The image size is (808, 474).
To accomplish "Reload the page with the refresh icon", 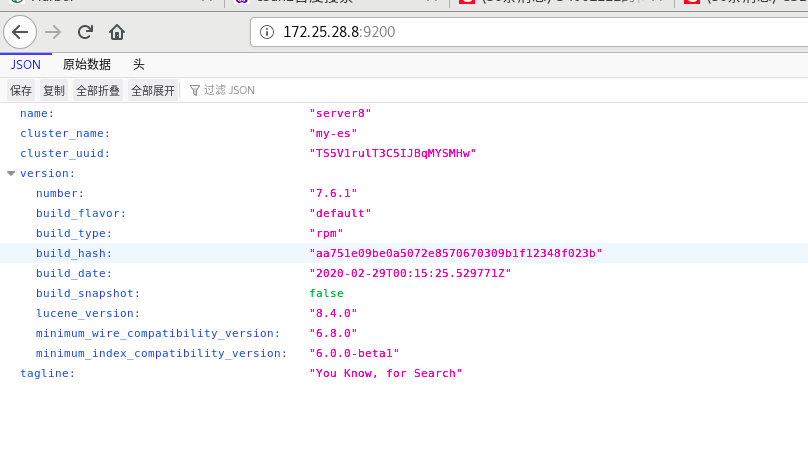I will [85, 32].
